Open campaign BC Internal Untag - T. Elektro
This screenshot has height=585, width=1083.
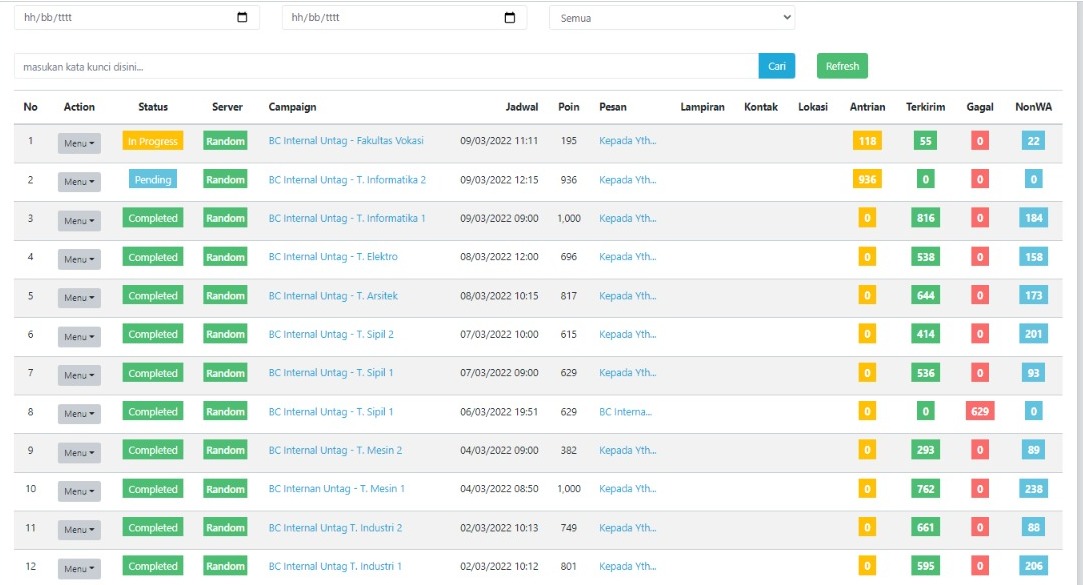[333, 257]
